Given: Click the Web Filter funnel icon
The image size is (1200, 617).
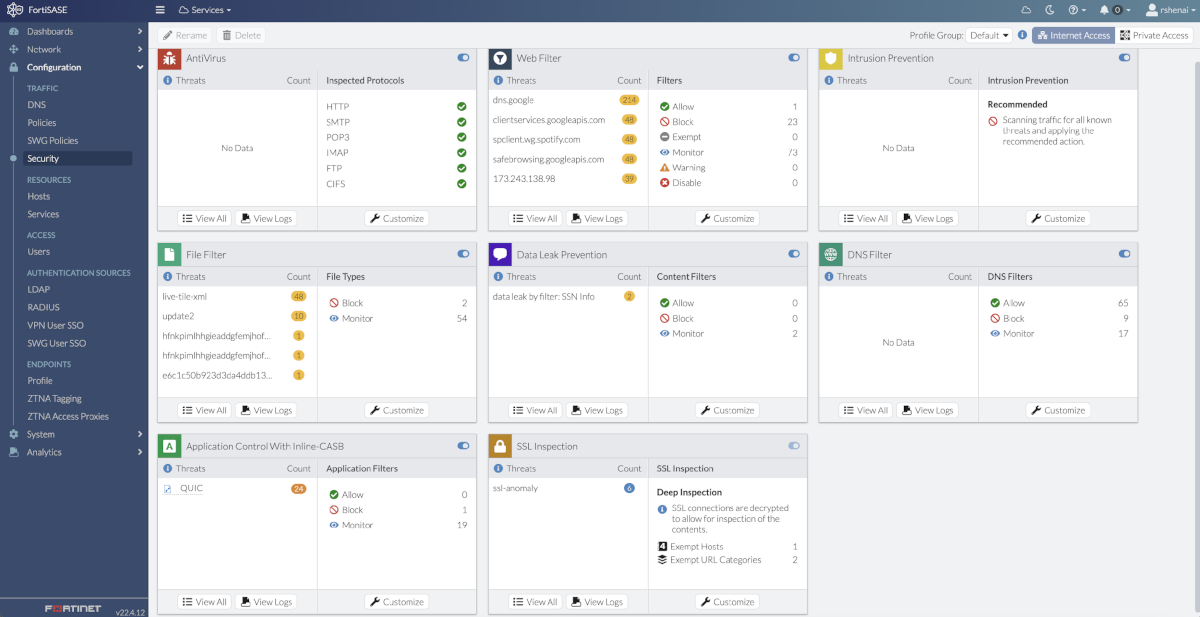Looking at the screenshot, I should (x=500, y=59).
